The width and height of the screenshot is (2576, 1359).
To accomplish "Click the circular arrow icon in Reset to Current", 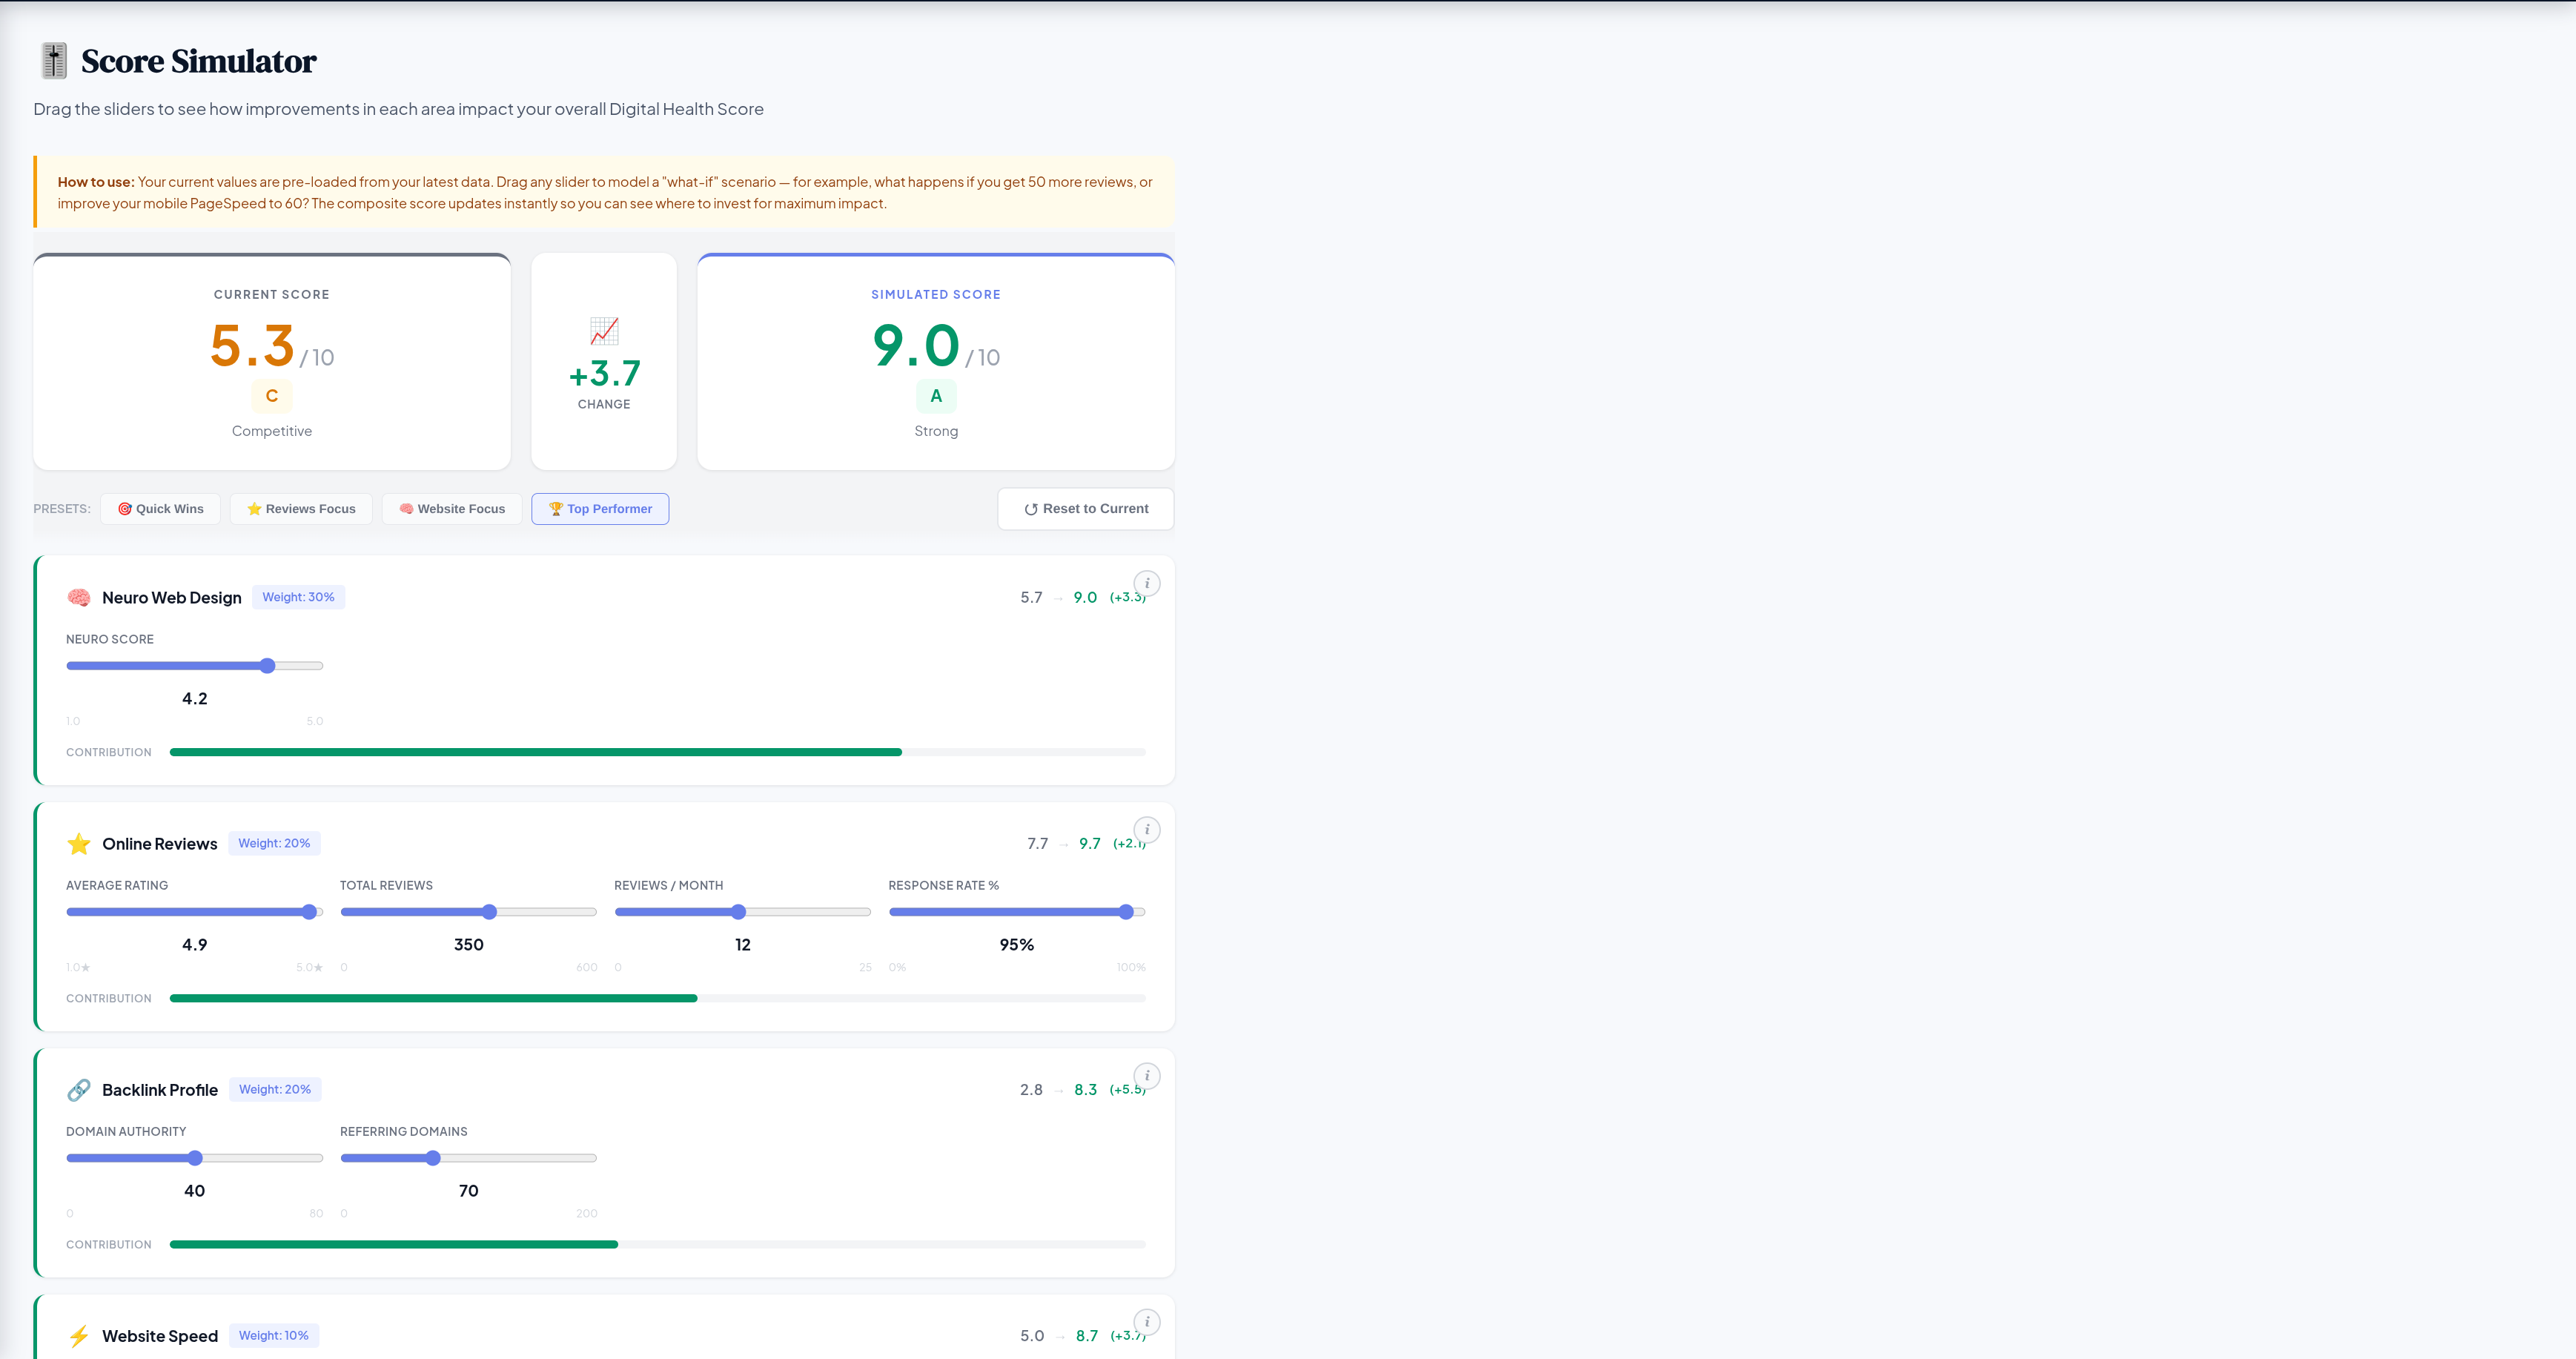I will (1030, 509).
